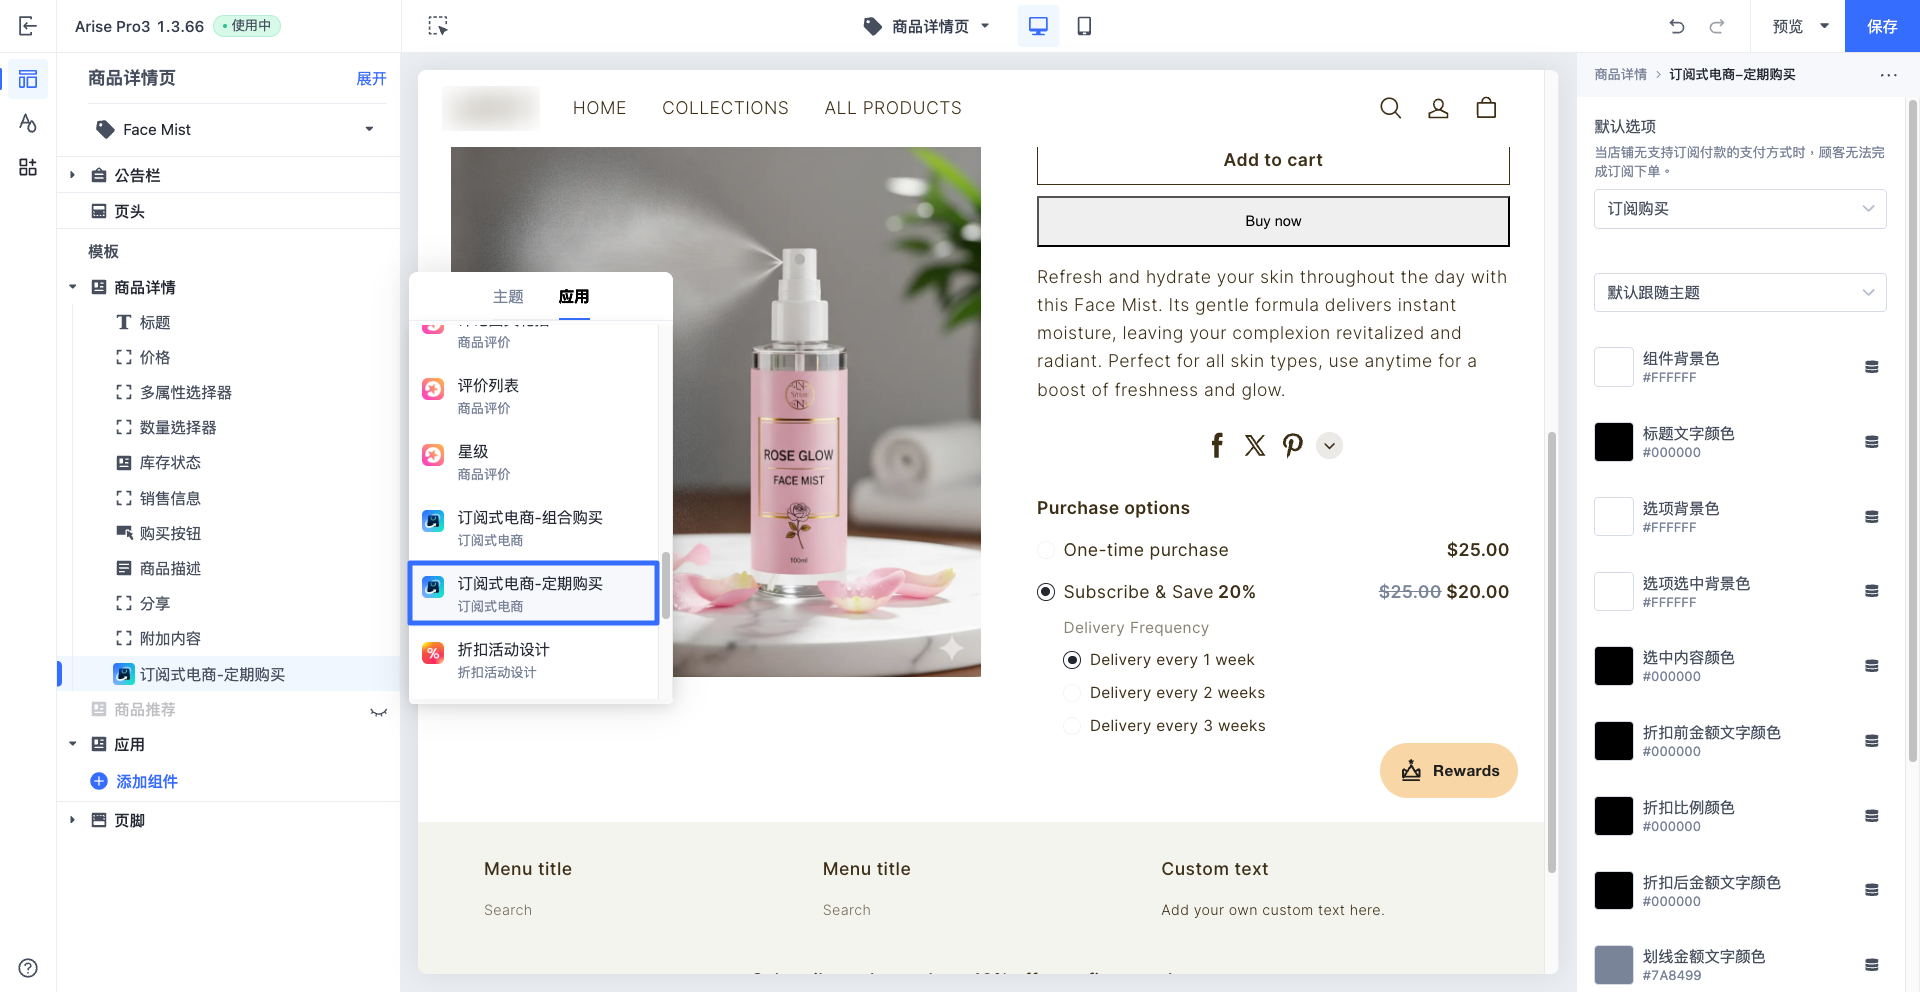Click the Face Mist product image
Viewport: 1920px width, 992px height.
(x=716, y=412)
